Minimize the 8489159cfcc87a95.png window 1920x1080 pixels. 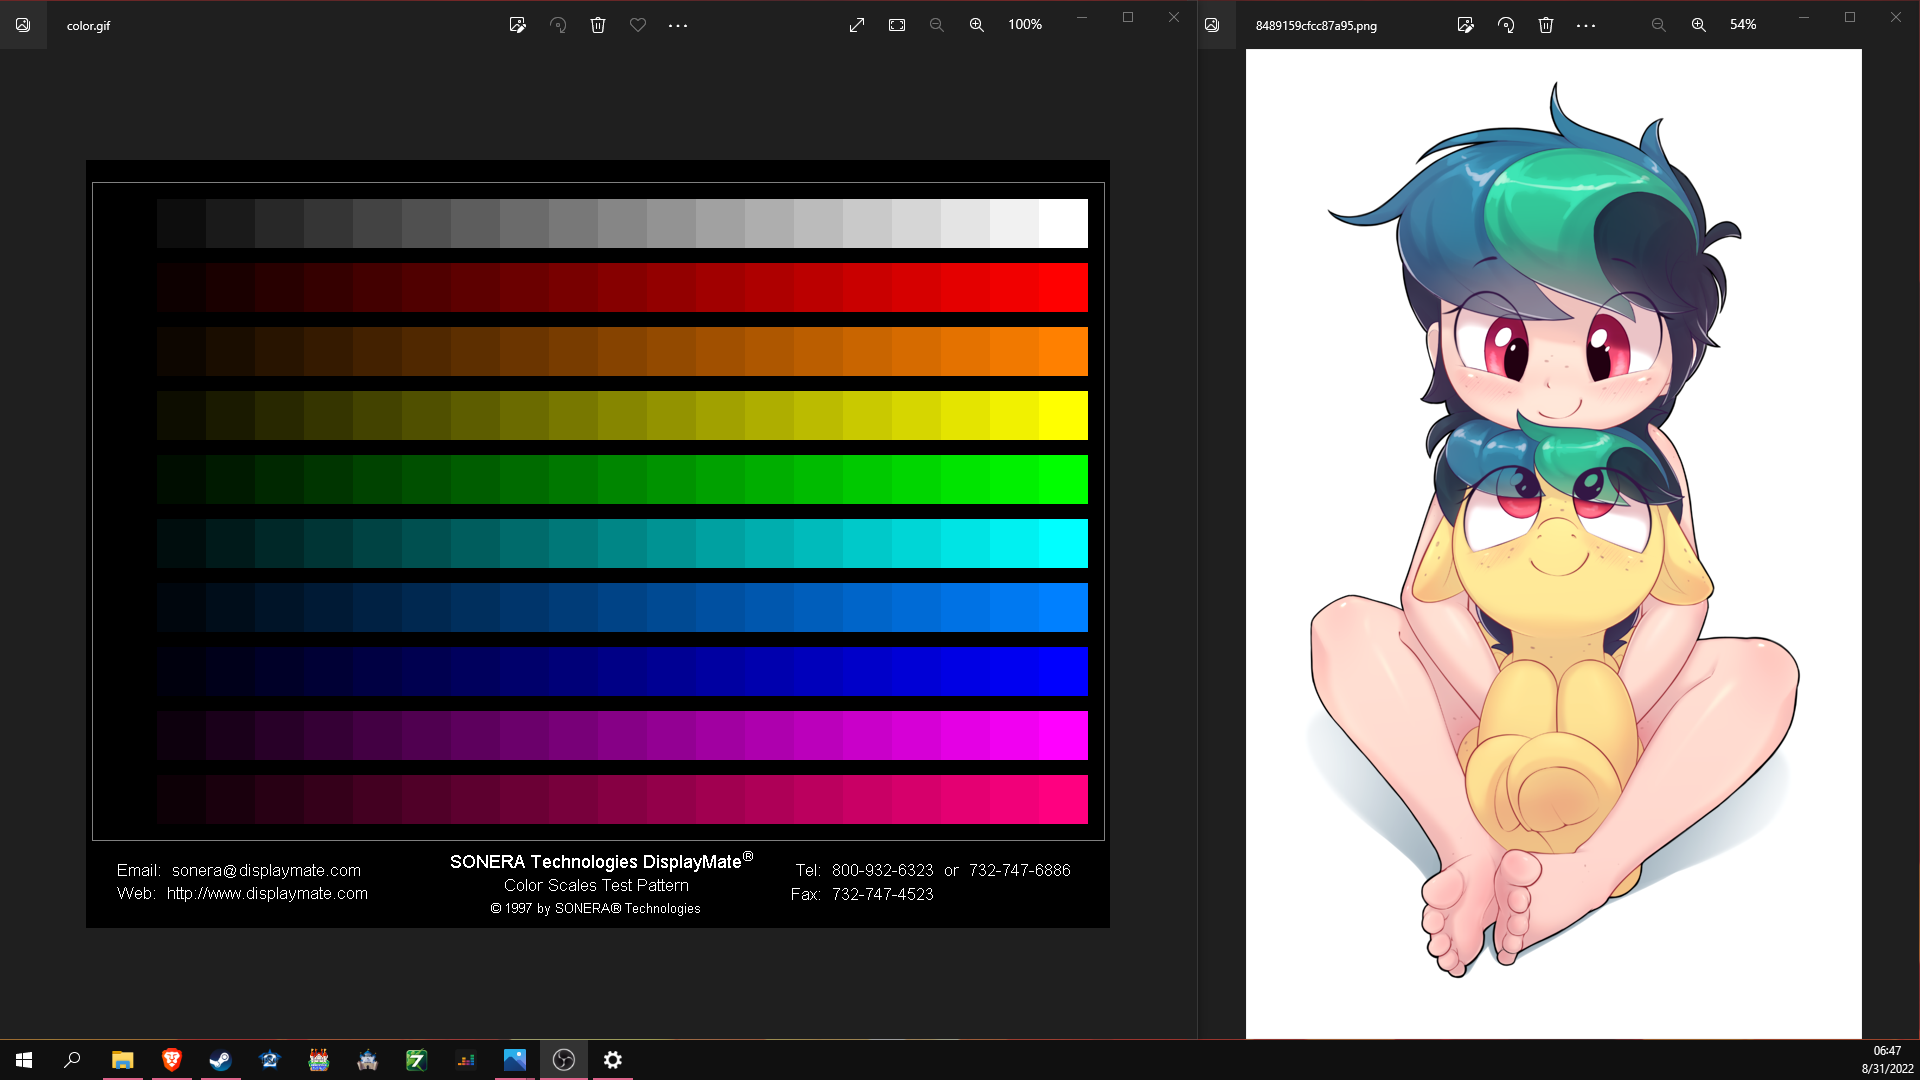tap(1804, 17)
